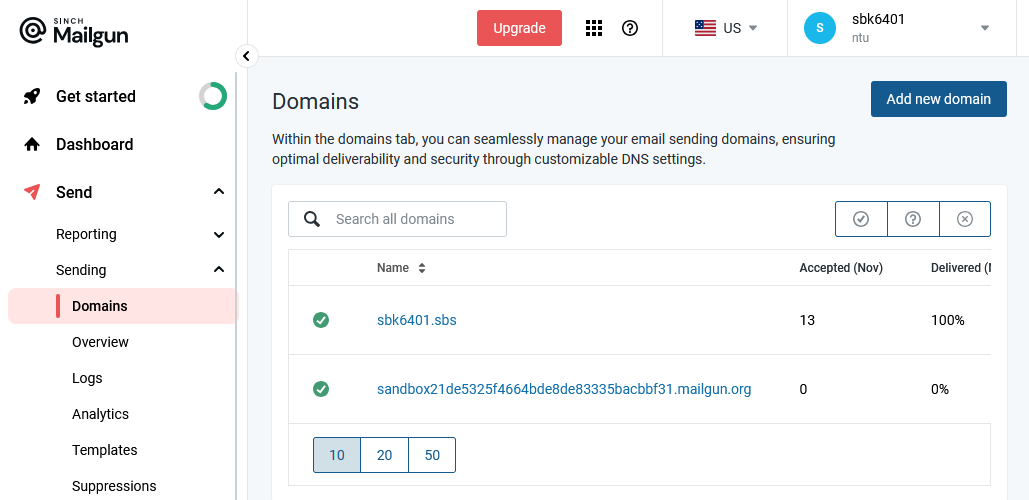Click the green check beside sbk6401.sbs
This screenshot has width=1029, height=500.
point(321,320)
